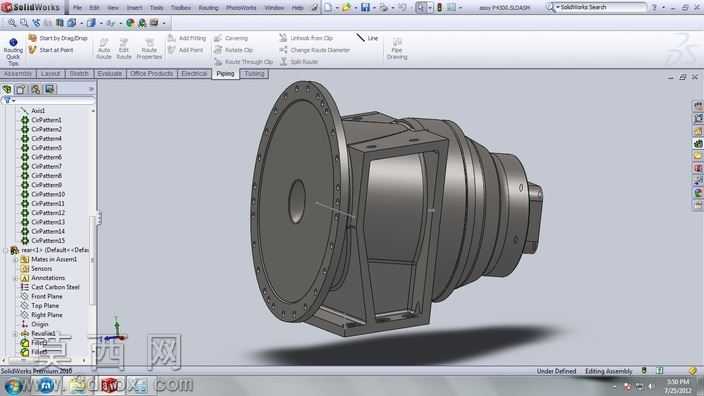The width and height of the screenshot is (704, 396).
Task: Click the Rebuild traffic light icon
Action: [x=440, y=8]
